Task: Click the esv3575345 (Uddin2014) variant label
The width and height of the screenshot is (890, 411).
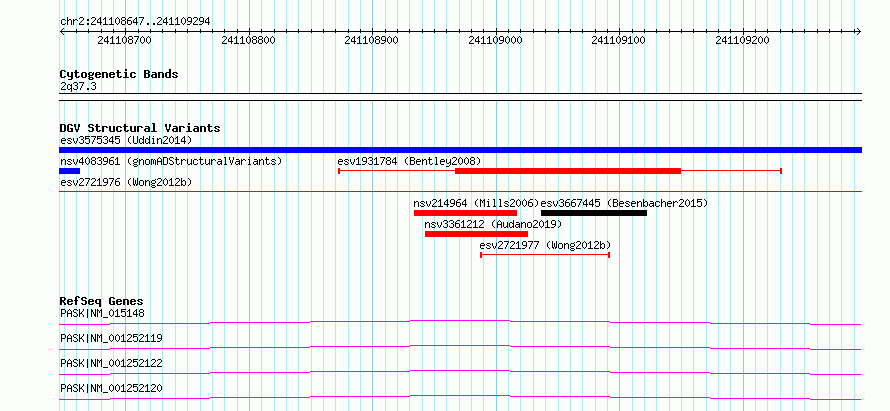Action: 126,140
